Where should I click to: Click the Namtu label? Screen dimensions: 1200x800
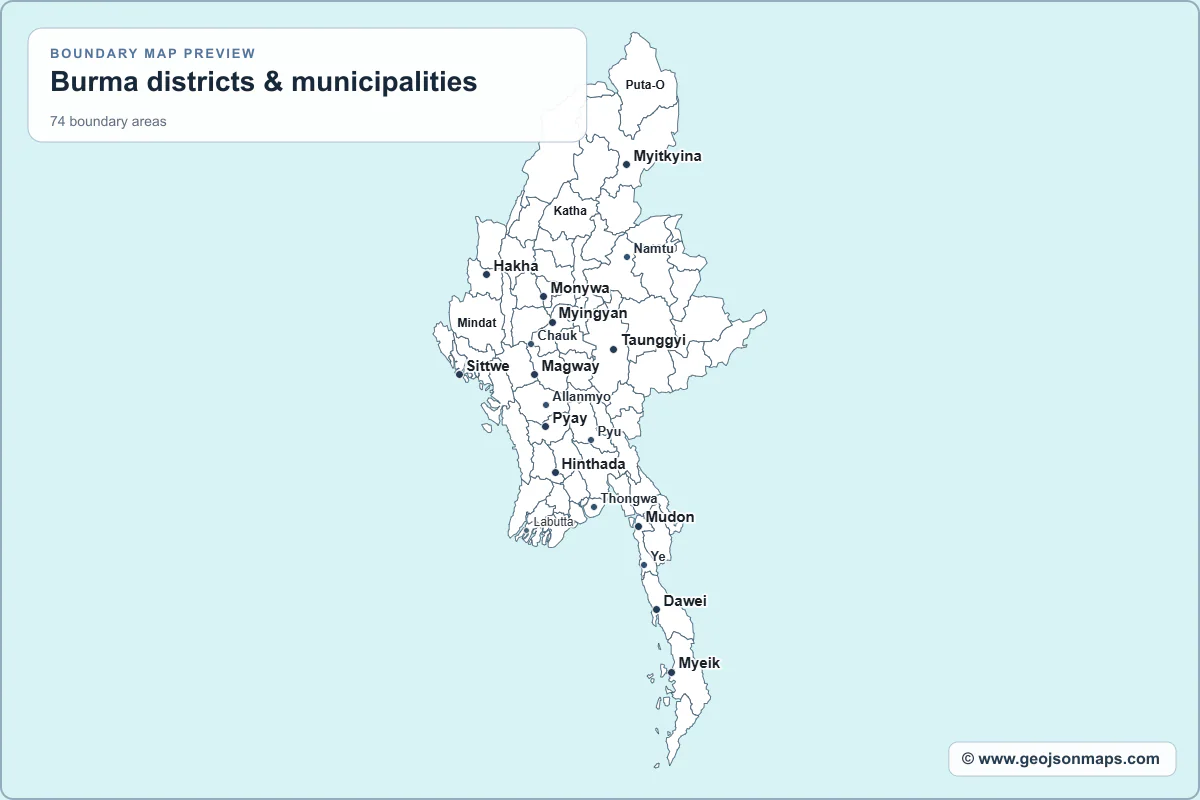[654, 248]
